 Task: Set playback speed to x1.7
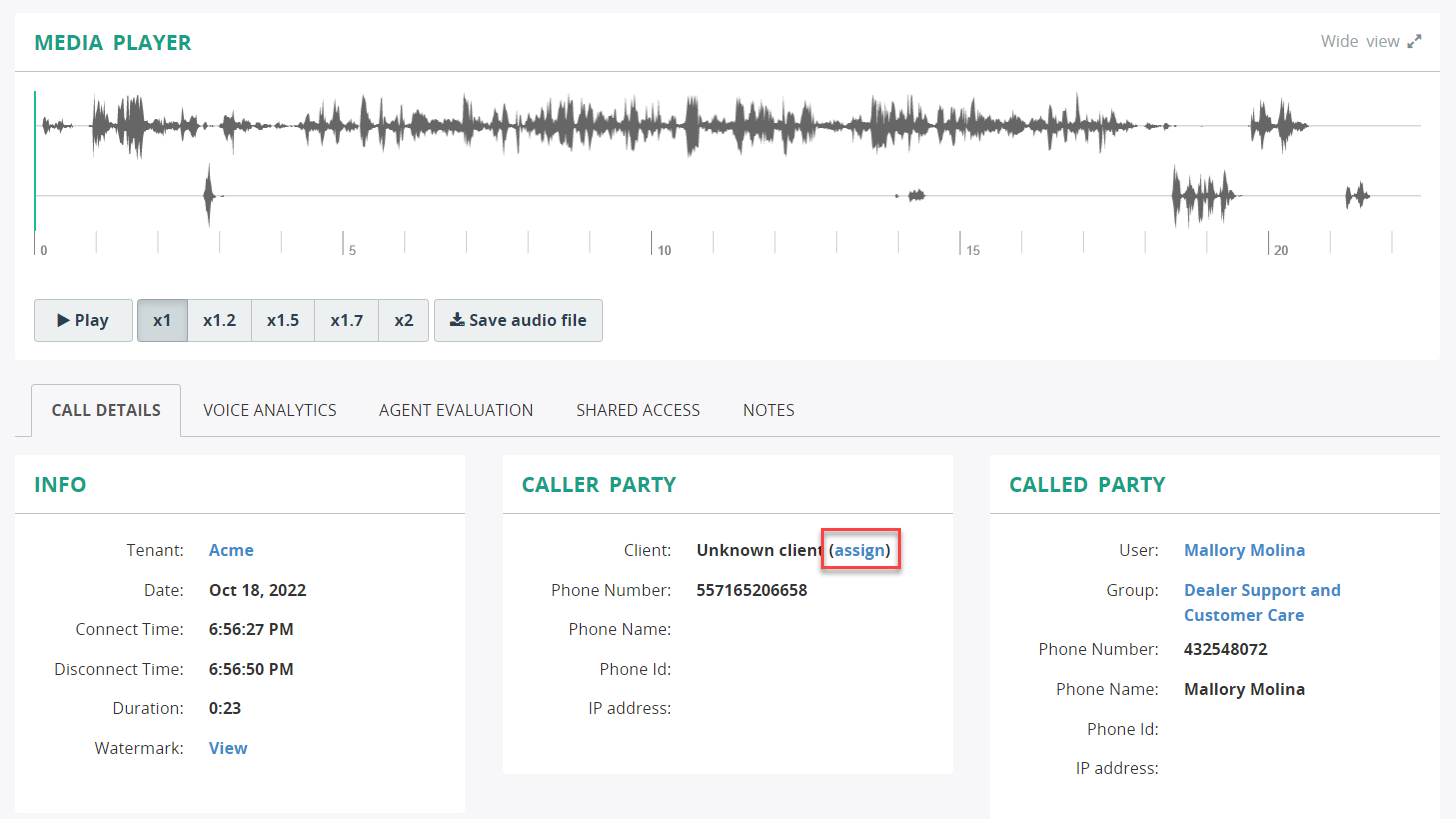347,321
